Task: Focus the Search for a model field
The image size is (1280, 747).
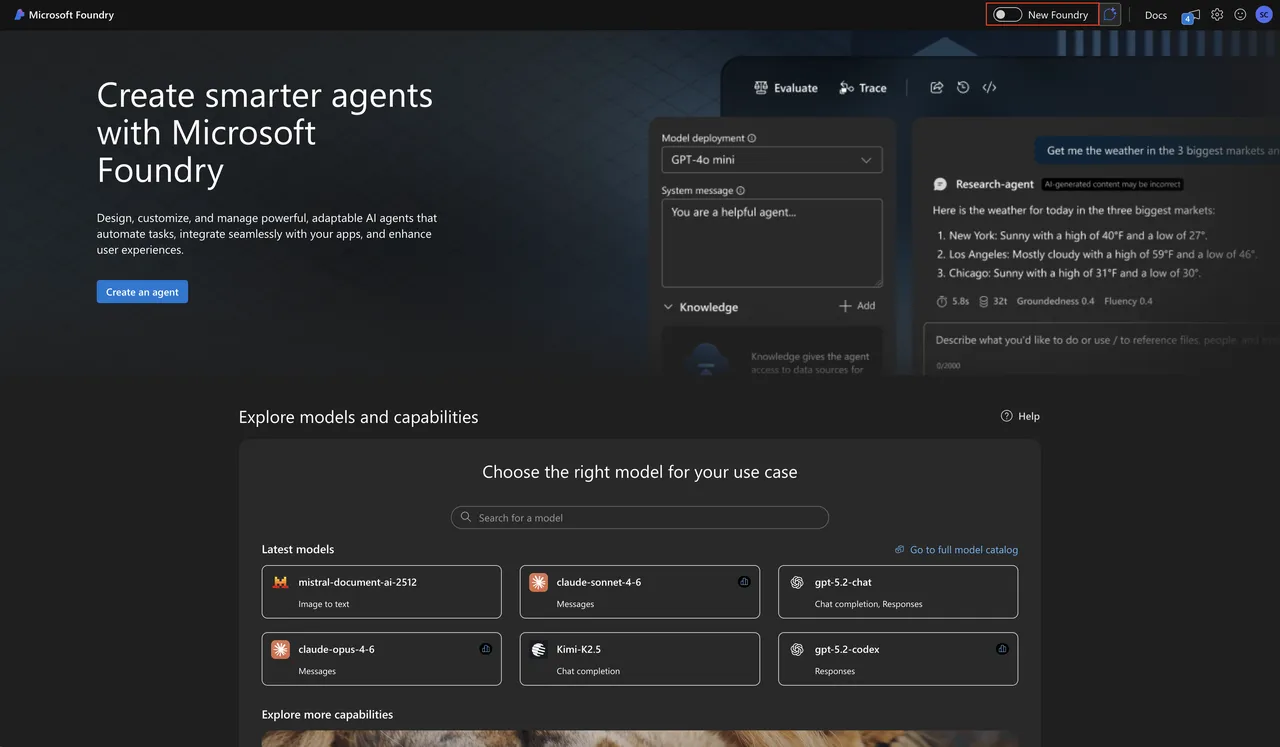Action: pos(640,518)
